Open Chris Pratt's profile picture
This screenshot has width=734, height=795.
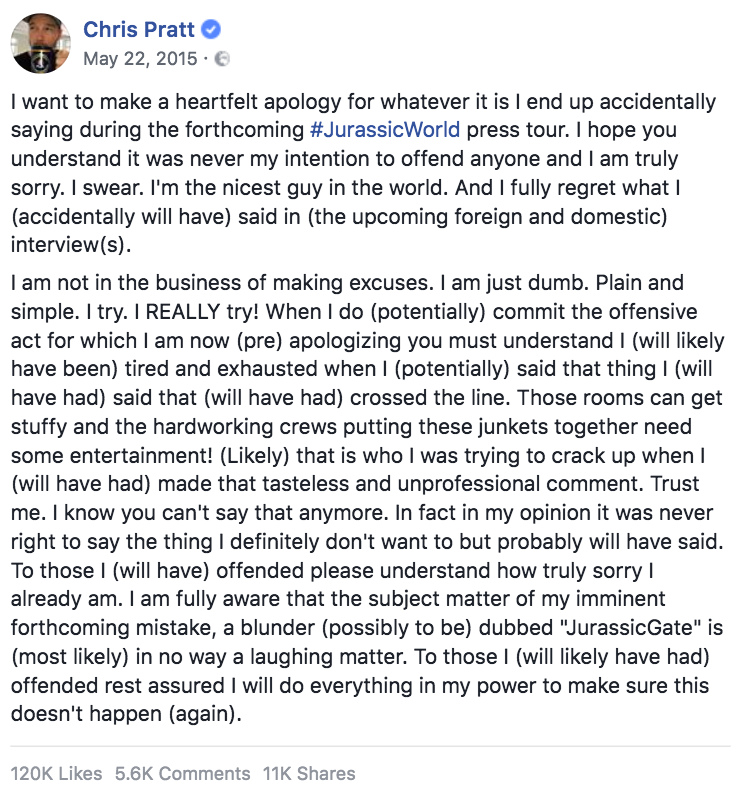41,43
